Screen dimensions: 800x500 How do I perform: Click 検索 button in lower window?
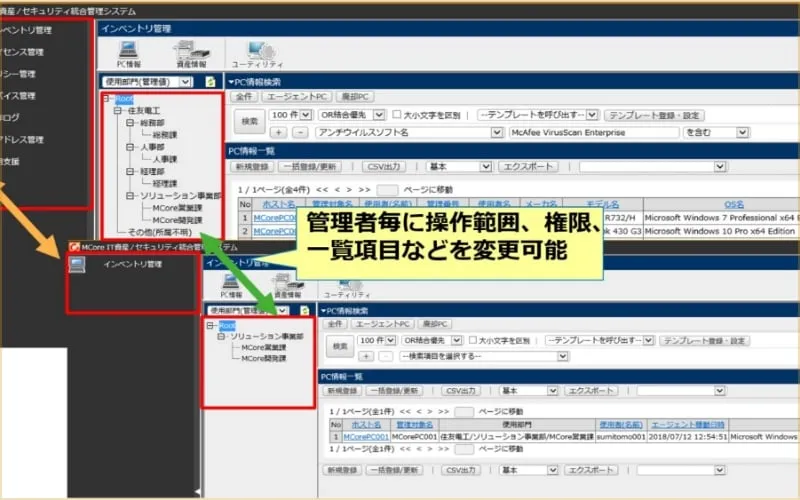click(340, 346)
